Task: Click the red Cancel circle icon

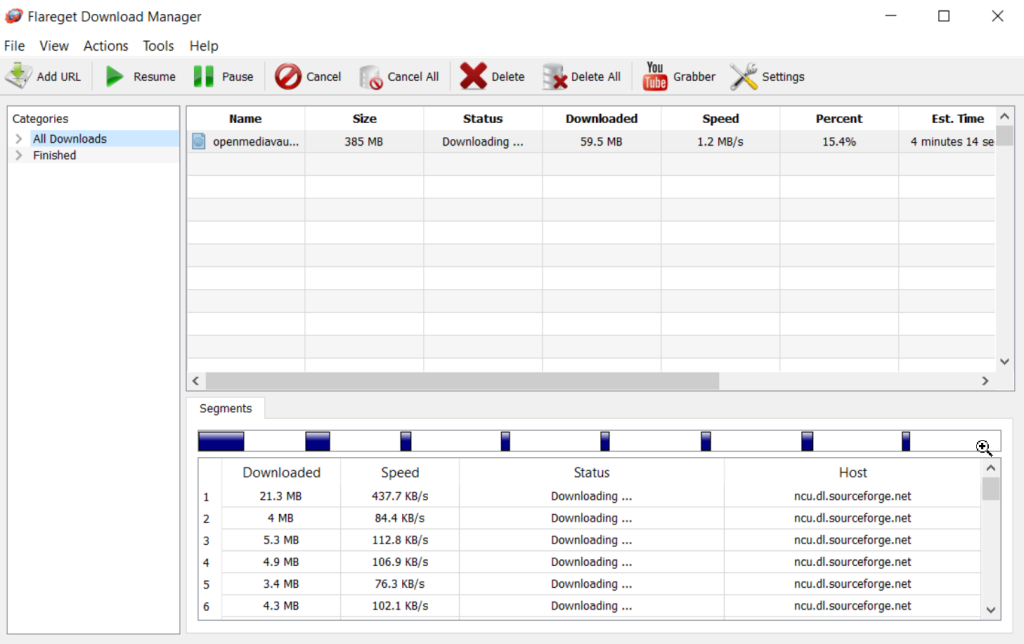Action: point(287,76)
